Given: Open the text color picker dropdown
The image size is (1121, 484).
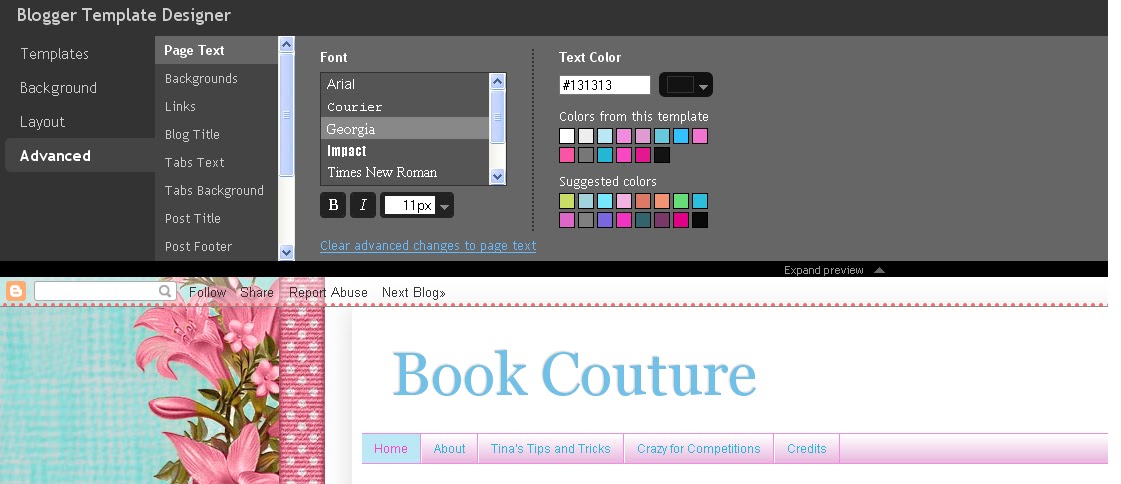Looking at the screenshot, I should [x=686, y=85].
